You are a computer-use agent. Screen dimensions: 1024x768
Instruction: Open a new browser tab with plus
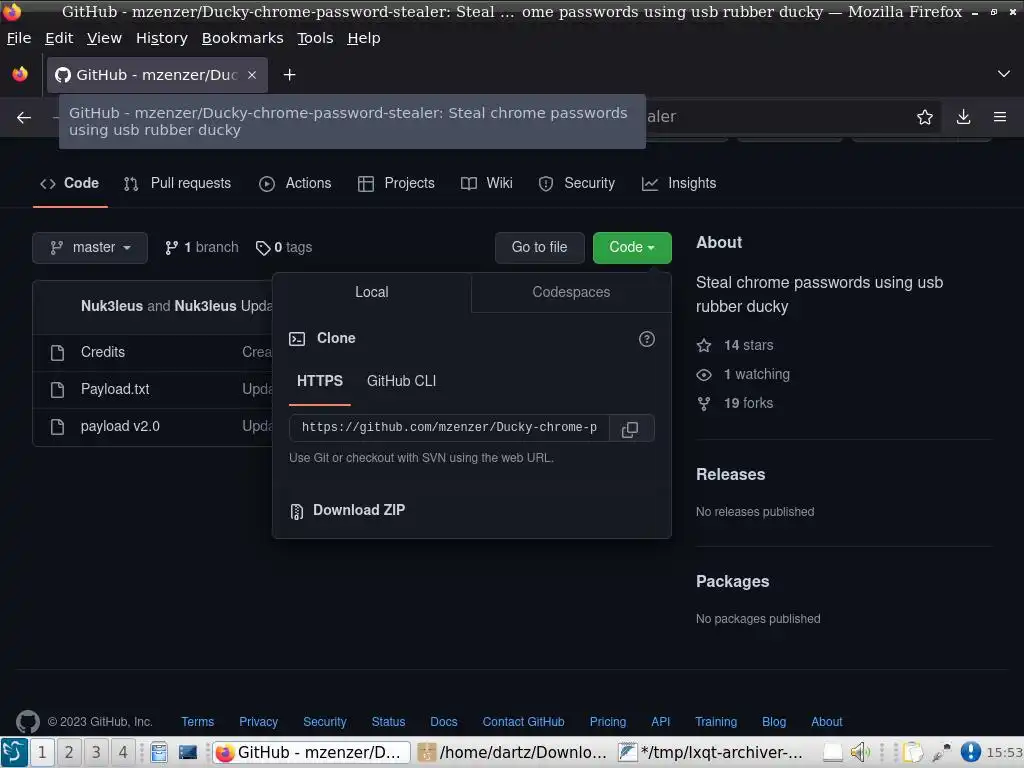point(289,75)
